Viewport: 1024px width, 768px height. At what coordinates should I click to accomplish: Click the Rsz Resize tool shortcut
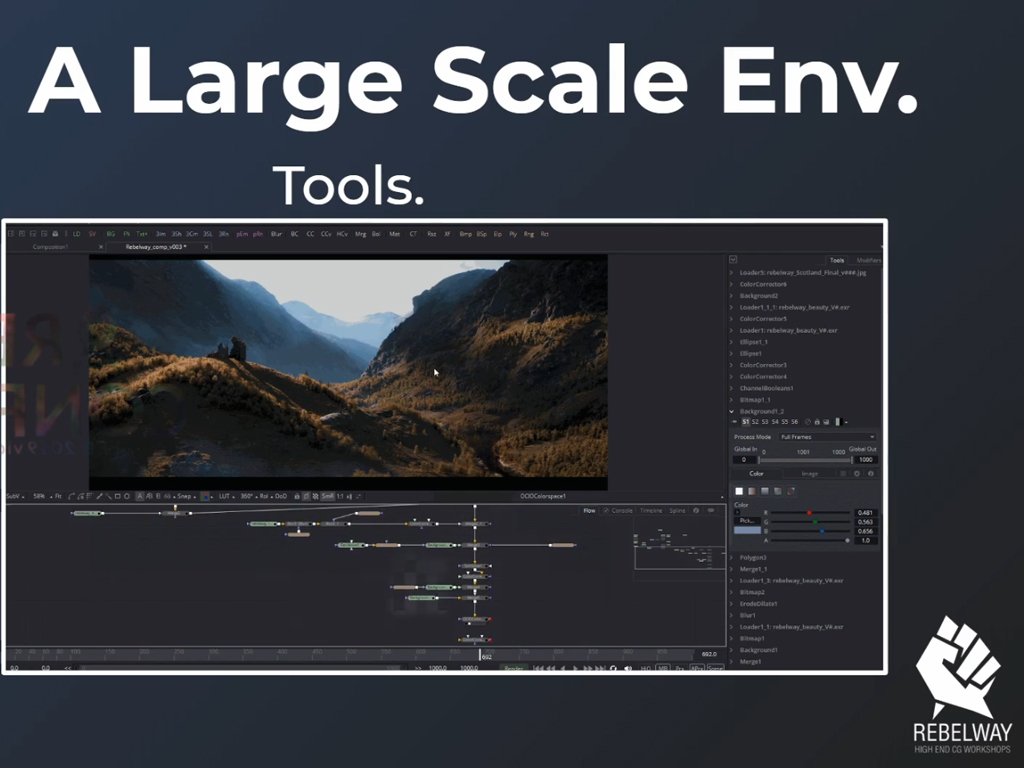432,234
